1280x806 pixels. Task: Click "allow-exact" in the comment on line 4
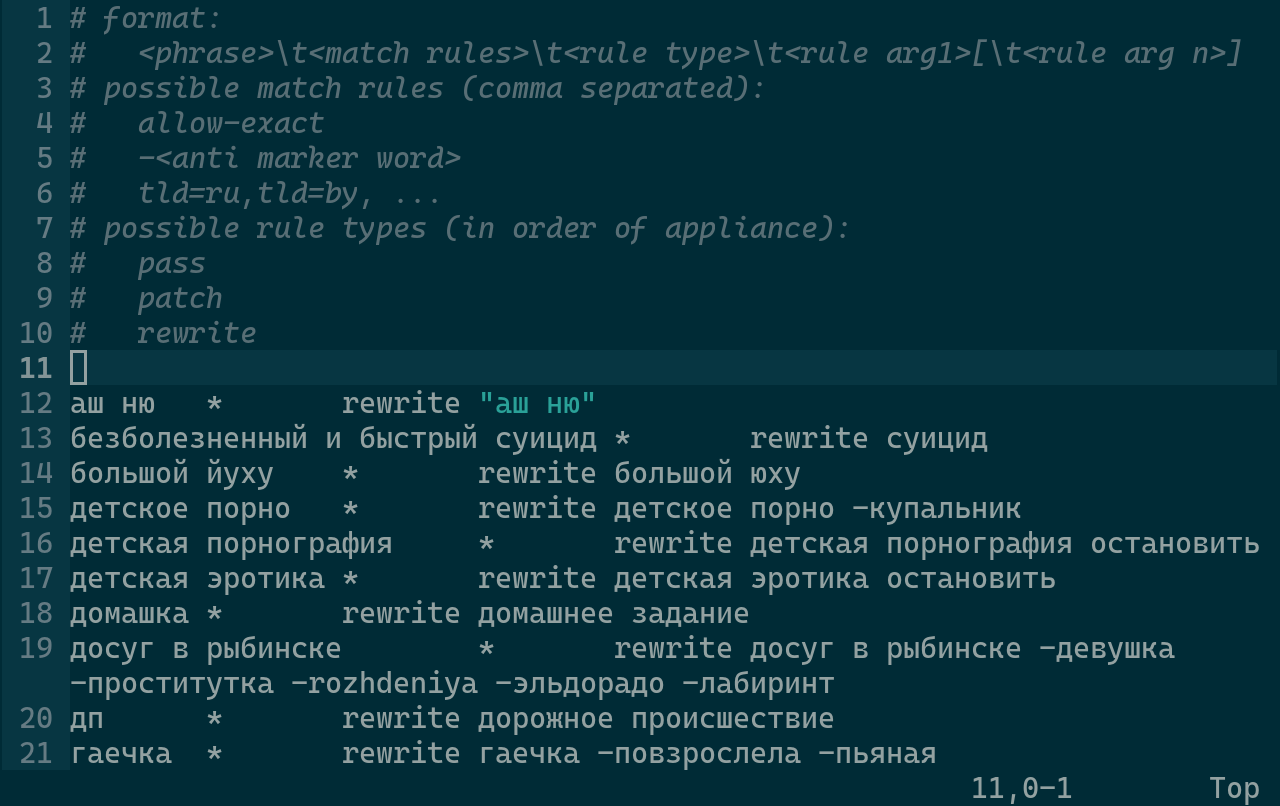point(230,123)
